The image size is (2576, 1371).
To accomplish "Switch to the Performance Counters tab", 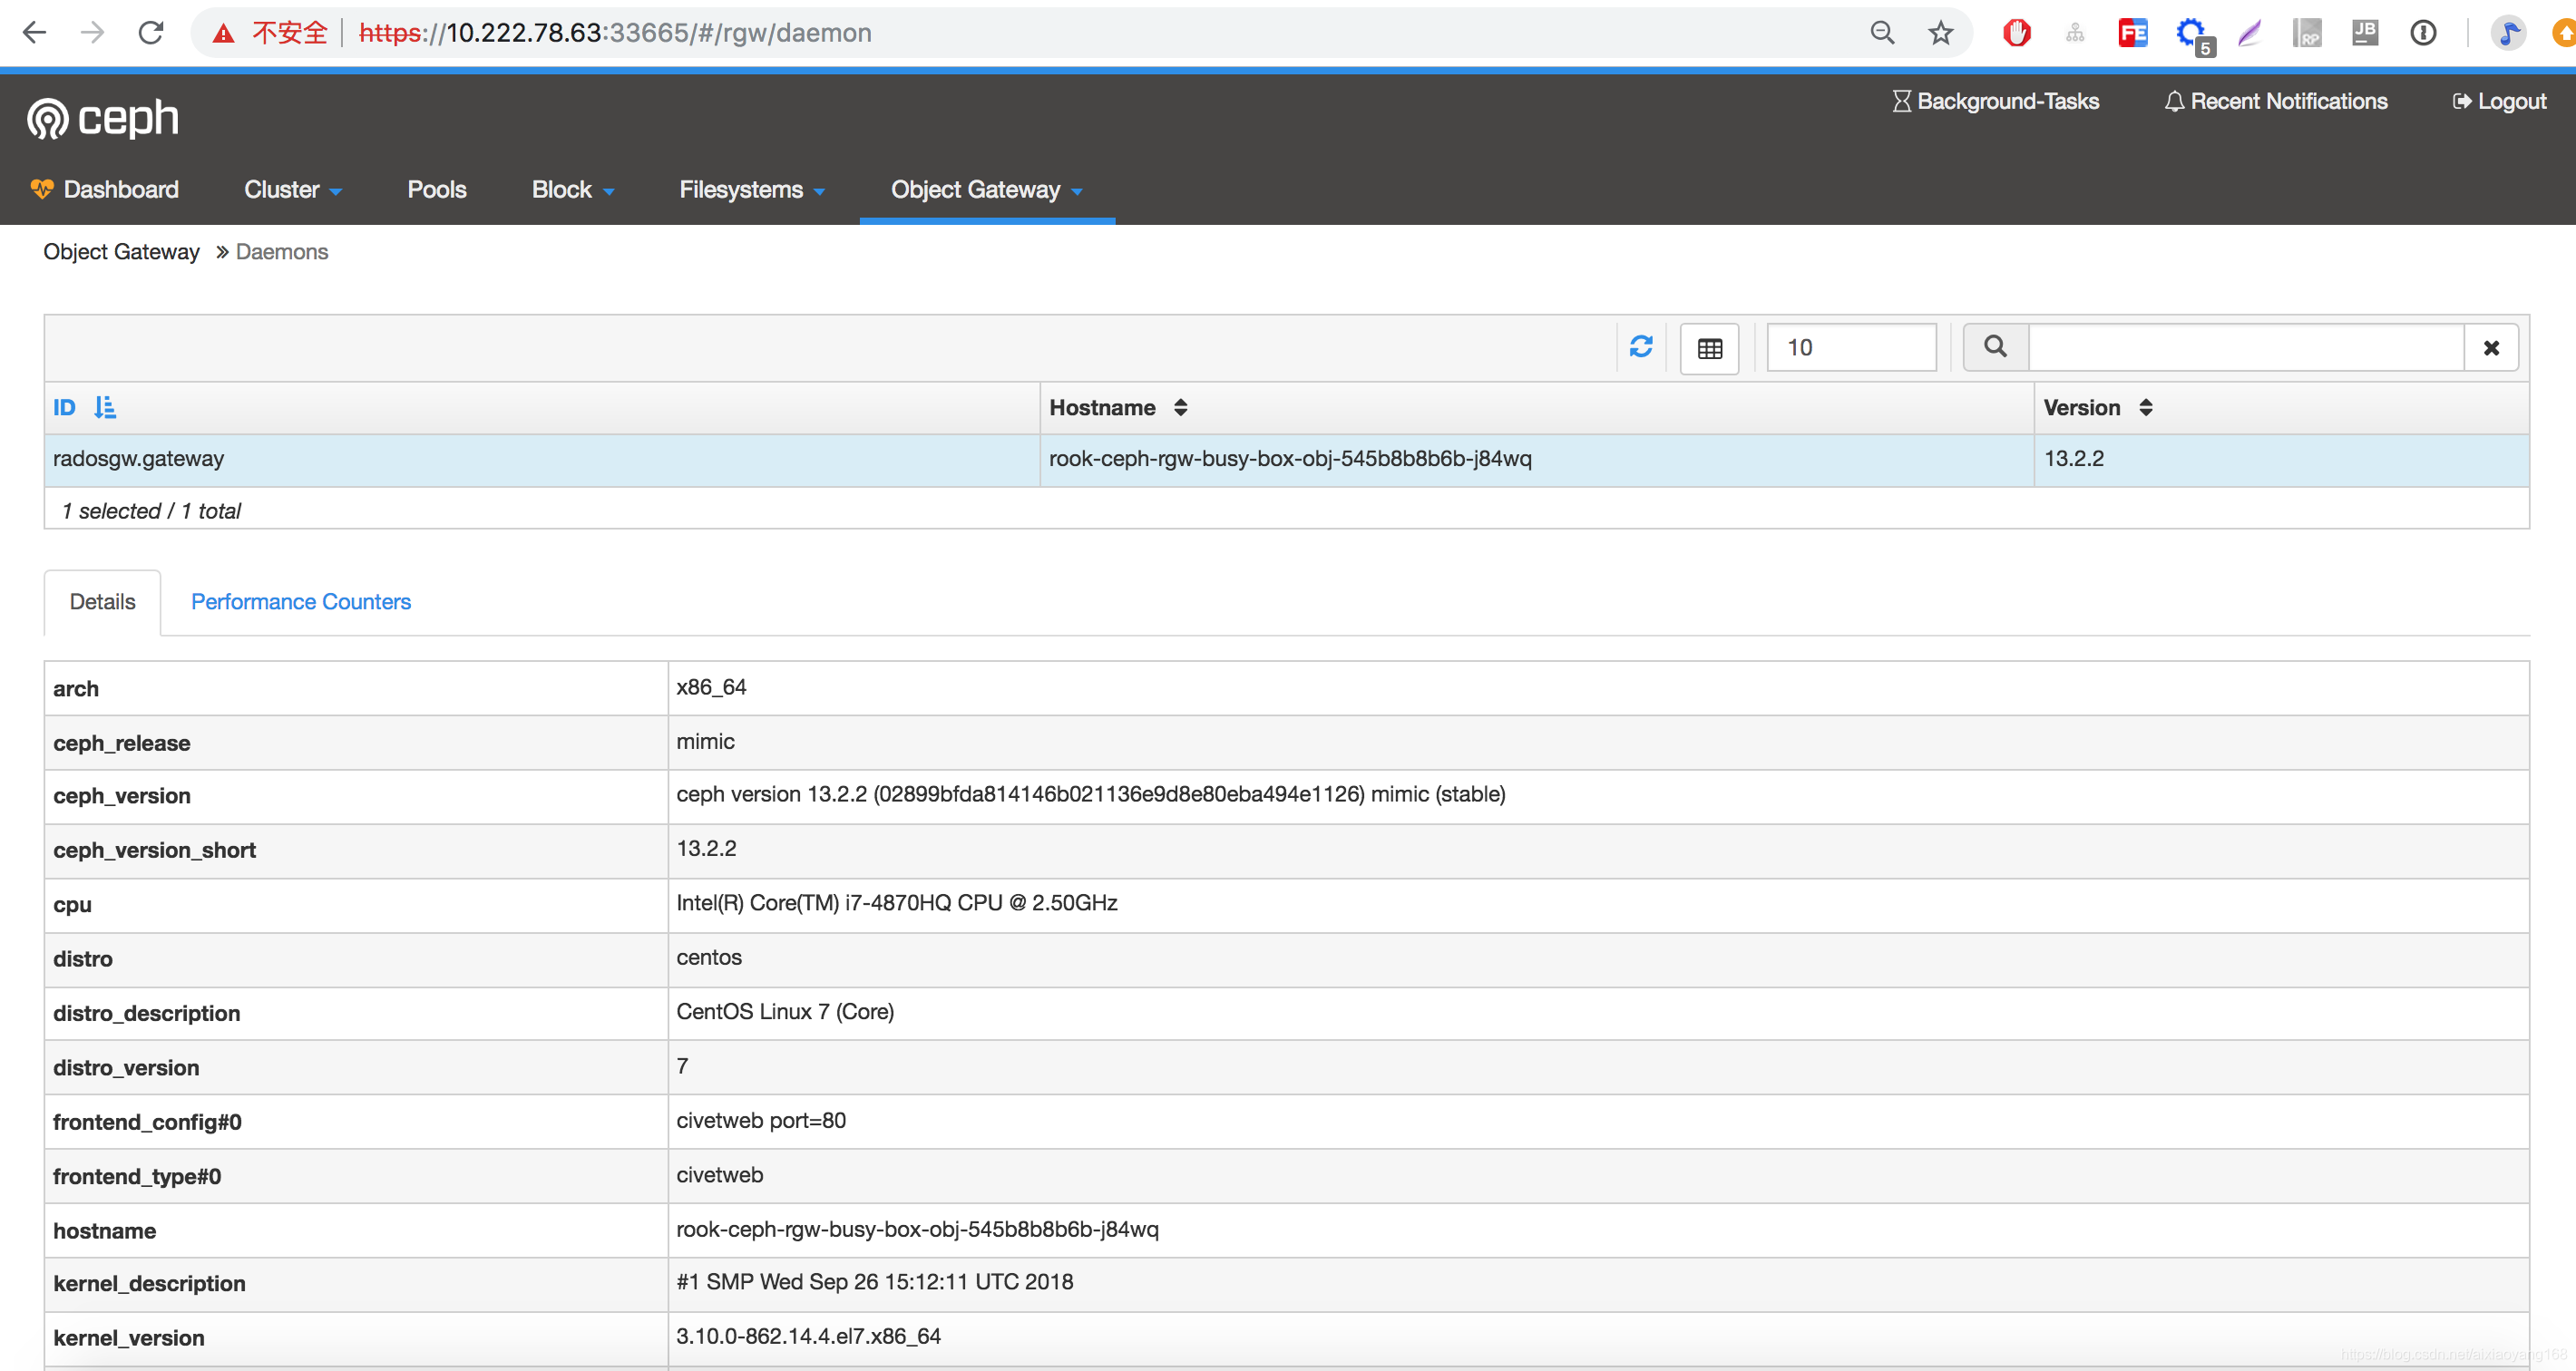I will 300,601.
